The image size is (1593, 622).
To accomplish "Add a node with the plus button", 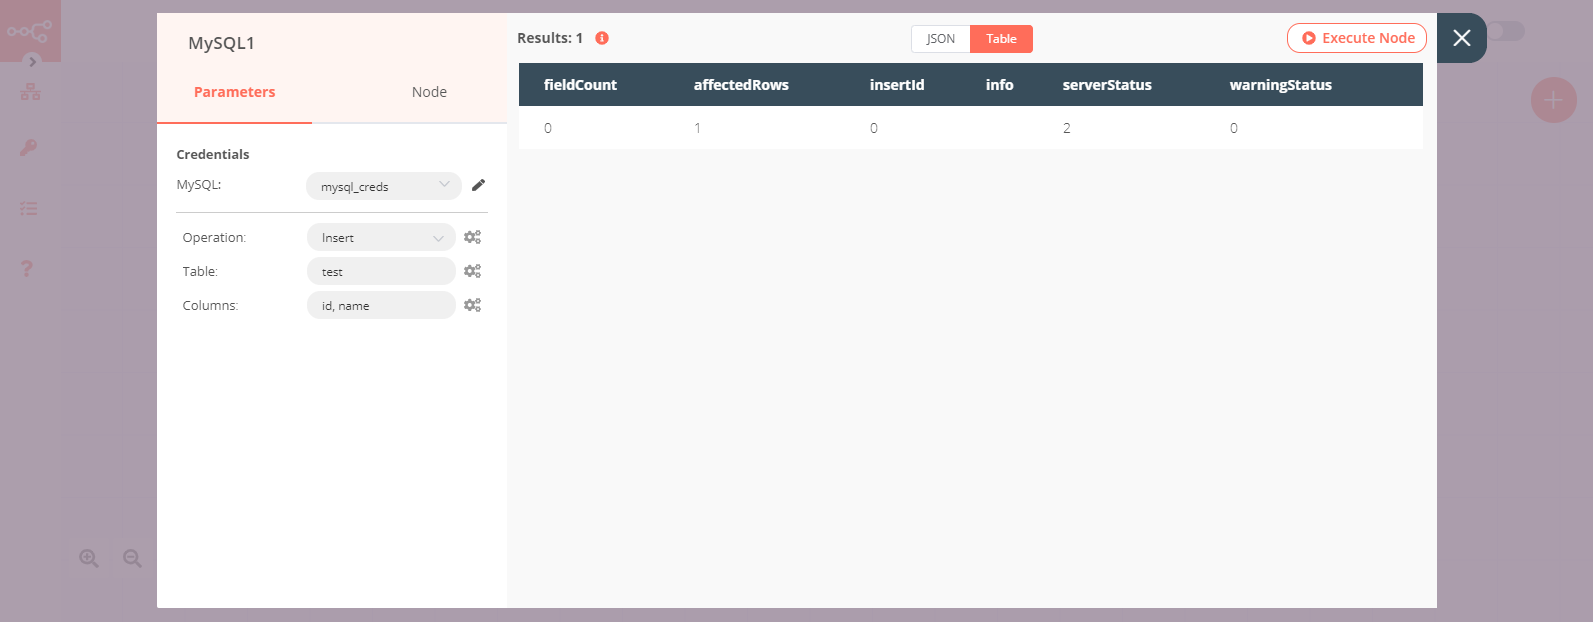I will 1553,100.
